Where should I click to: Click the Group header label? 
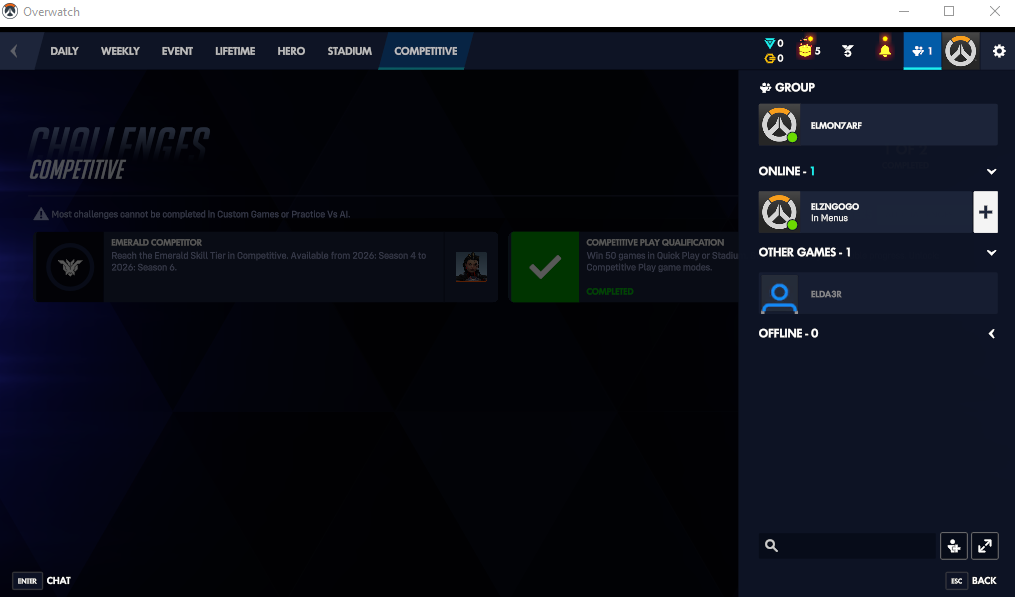point(787,87)
